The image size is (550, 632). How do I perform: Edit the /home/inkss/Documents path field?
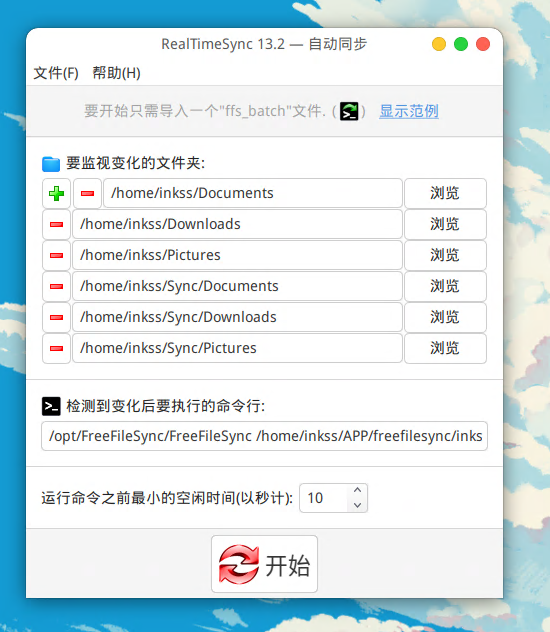(253, 193)
